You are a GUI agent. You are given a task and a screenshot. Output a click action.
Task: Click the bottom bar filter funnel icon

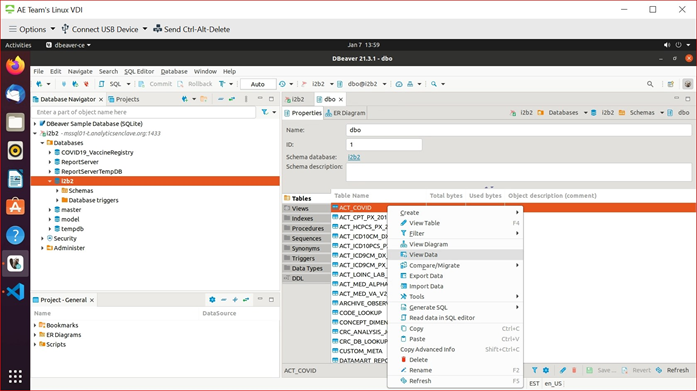coord(534,370)
